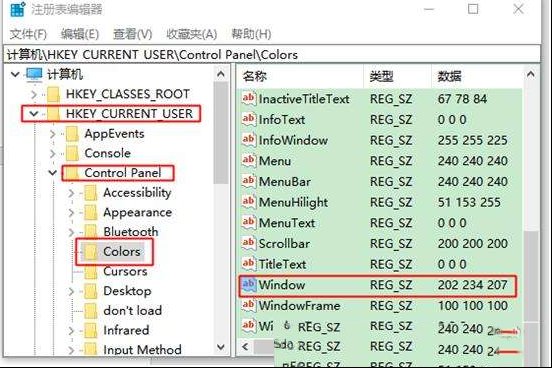Expand the Accessibility key
552x368 pixels.
coord(71,193)
